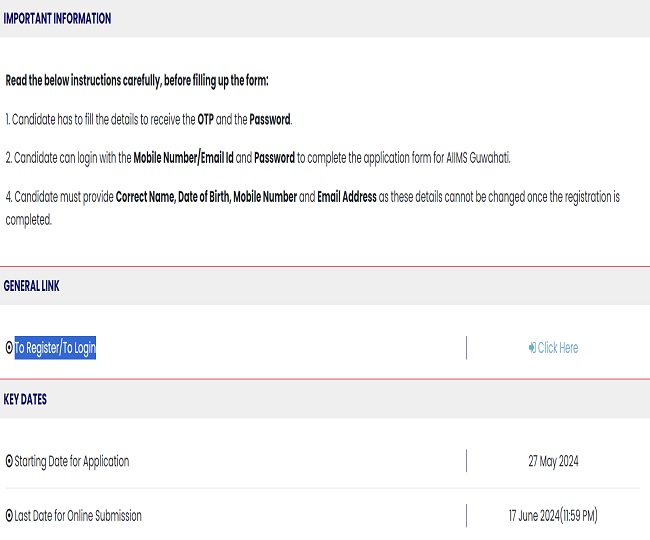Click the bullet icon before Starting Date for Application
This screenshot has height=540, width=650.
(9, 462)
